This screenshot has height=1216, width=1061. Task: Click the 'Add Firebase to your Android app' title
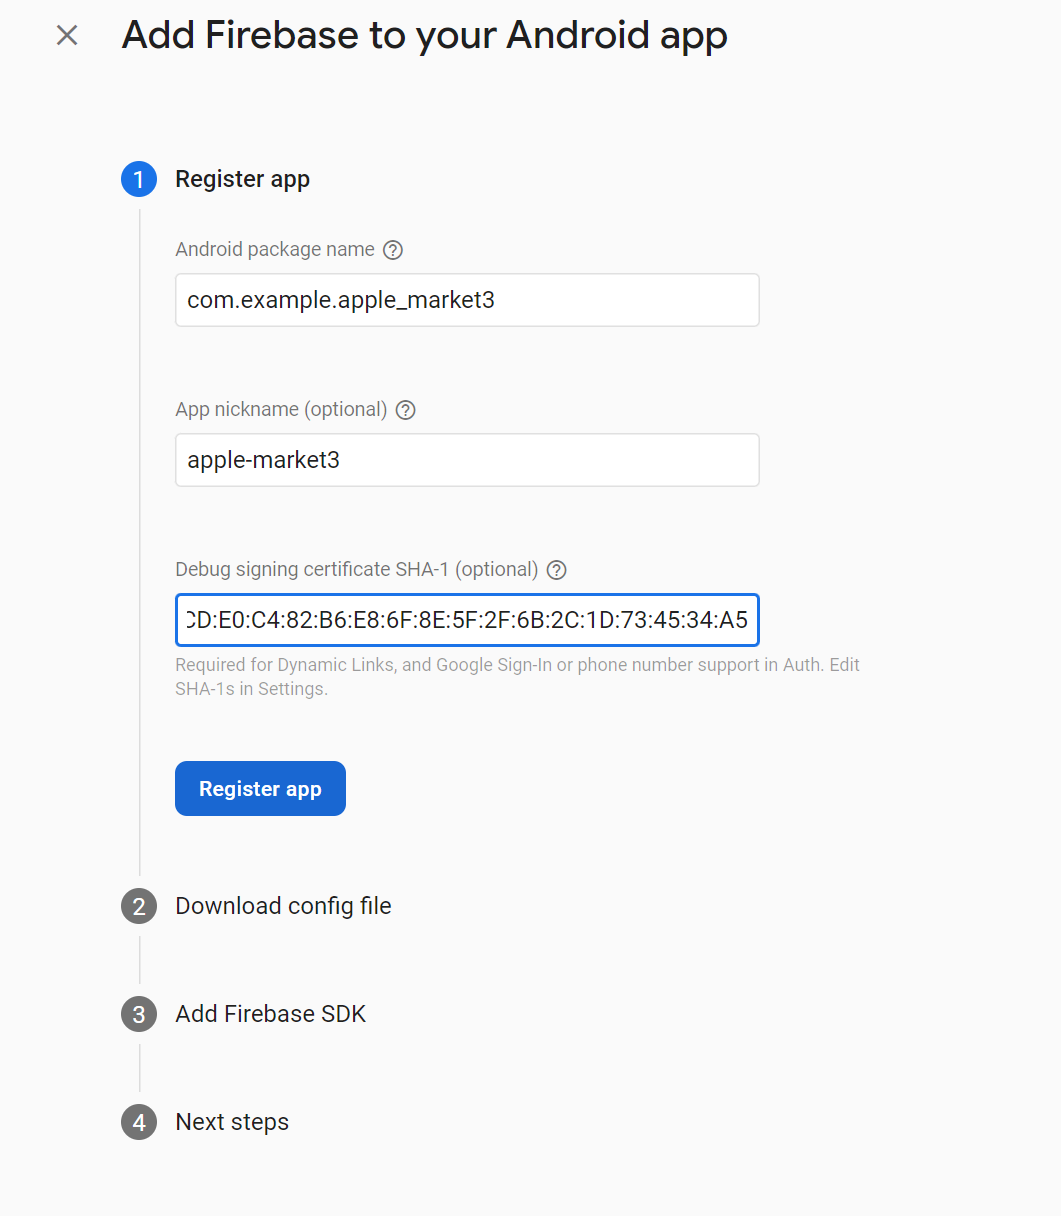coord(425,36)
